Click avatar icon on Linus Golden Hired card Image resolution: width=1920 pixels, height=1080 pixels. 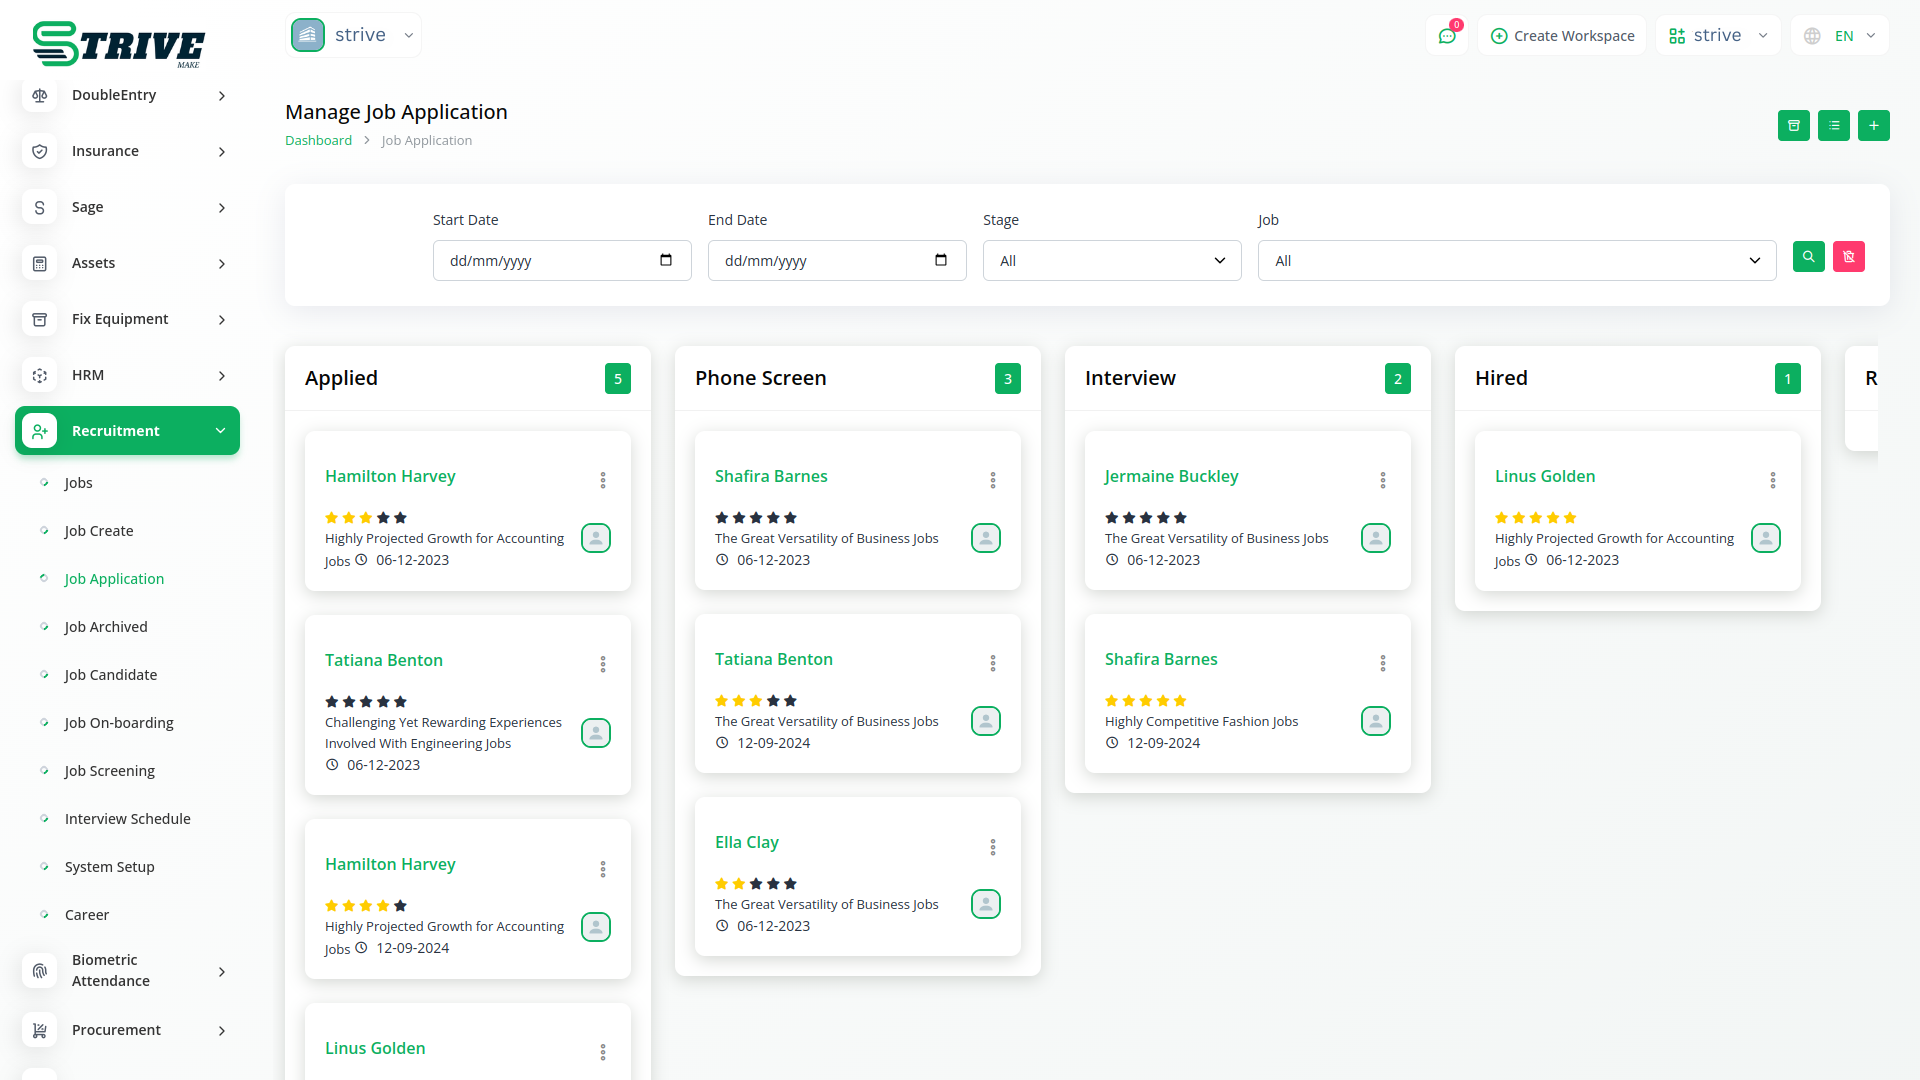[x=1765, y=538]
